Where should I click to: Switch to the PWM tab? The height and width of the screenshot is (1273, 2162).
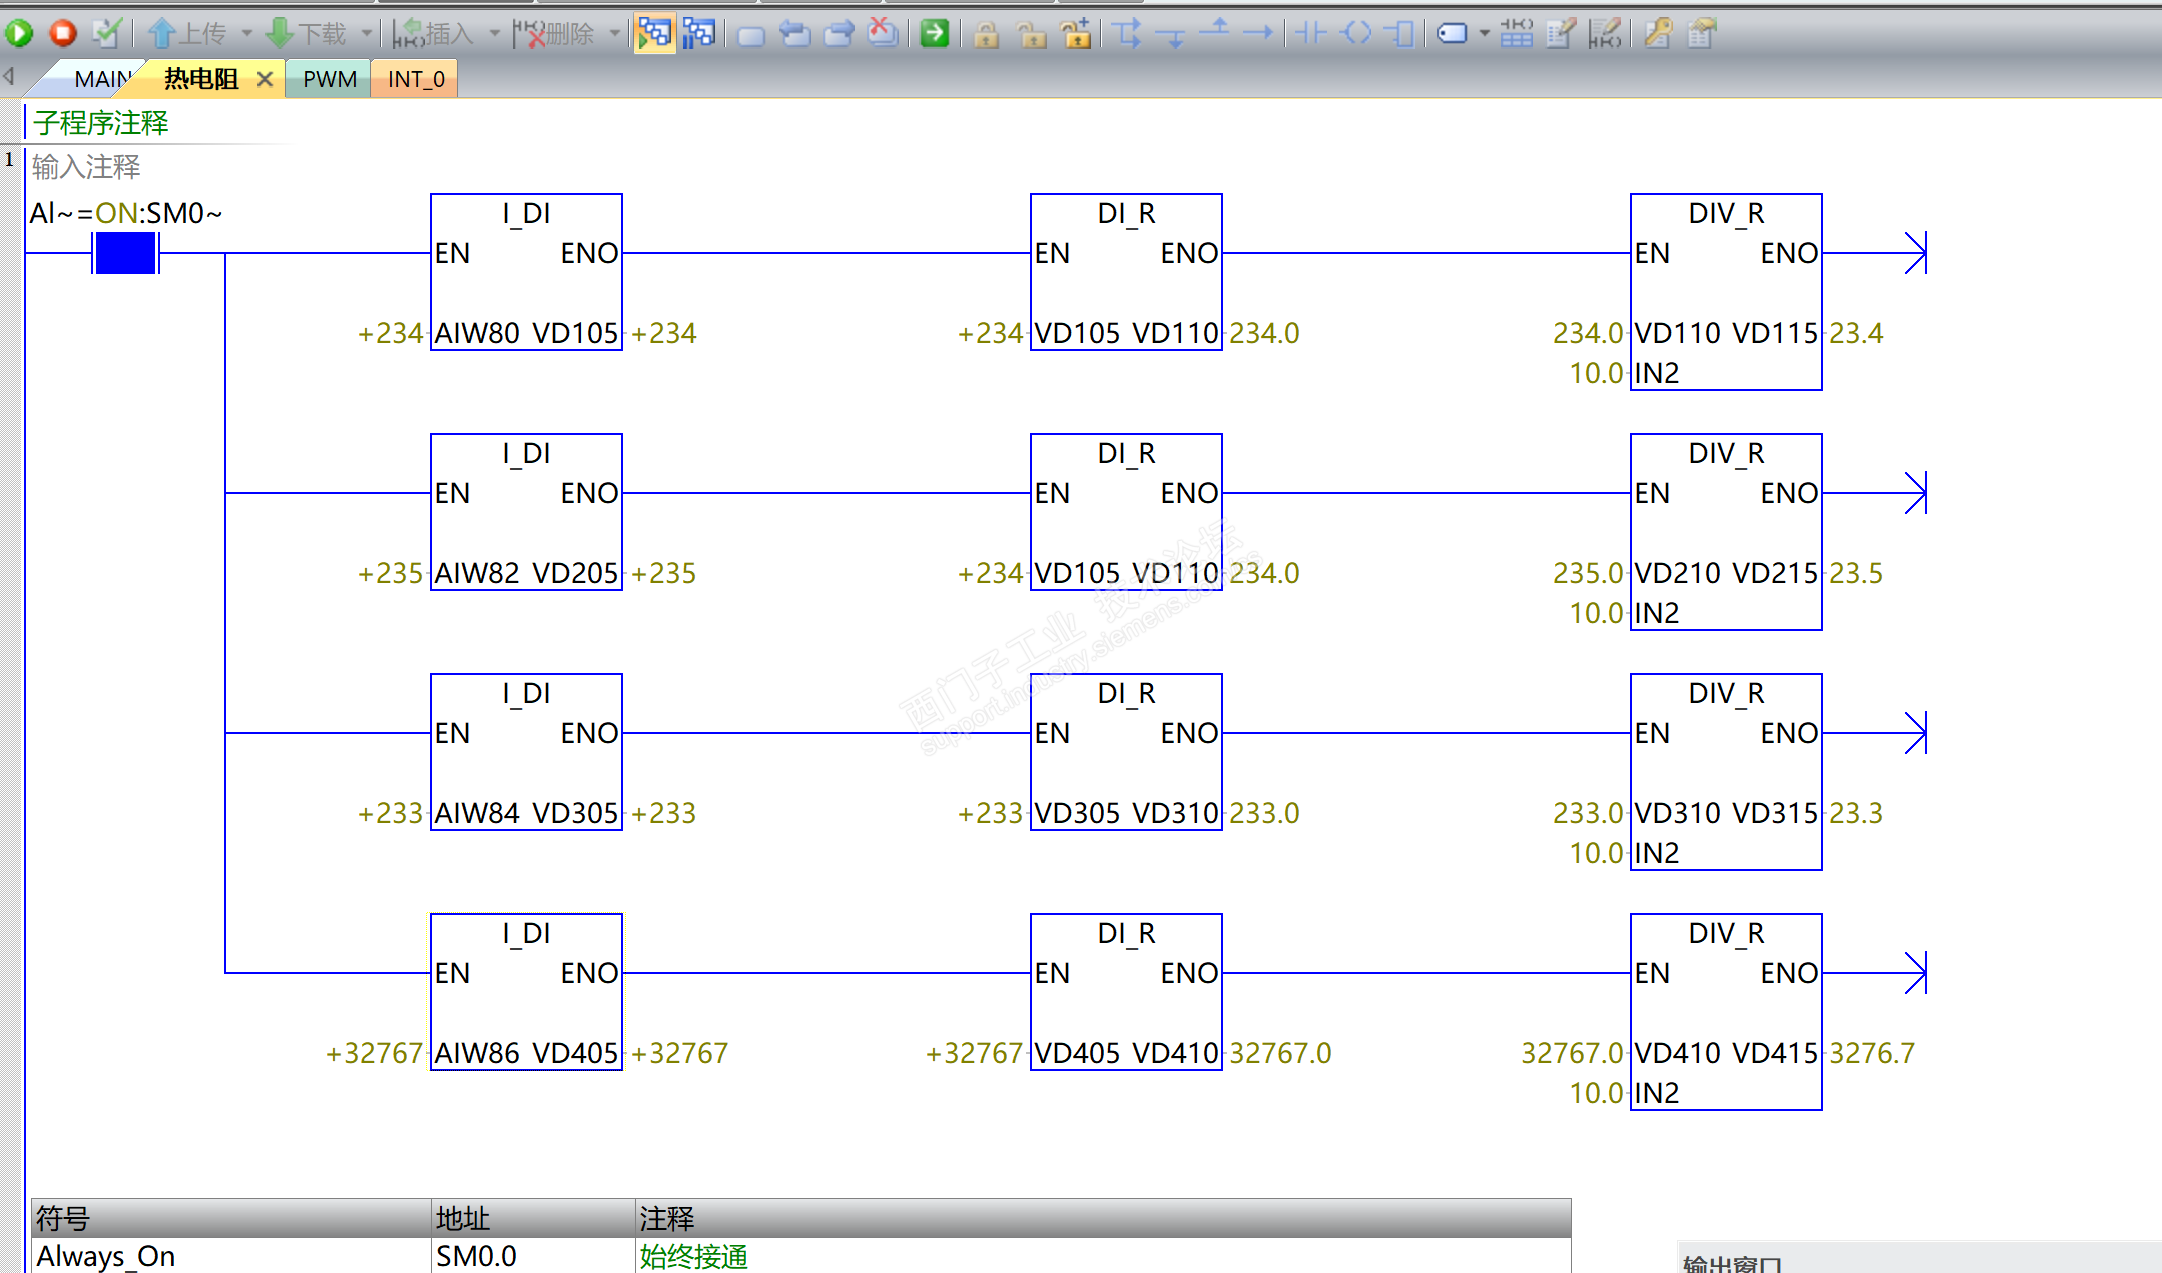point(329,79)
